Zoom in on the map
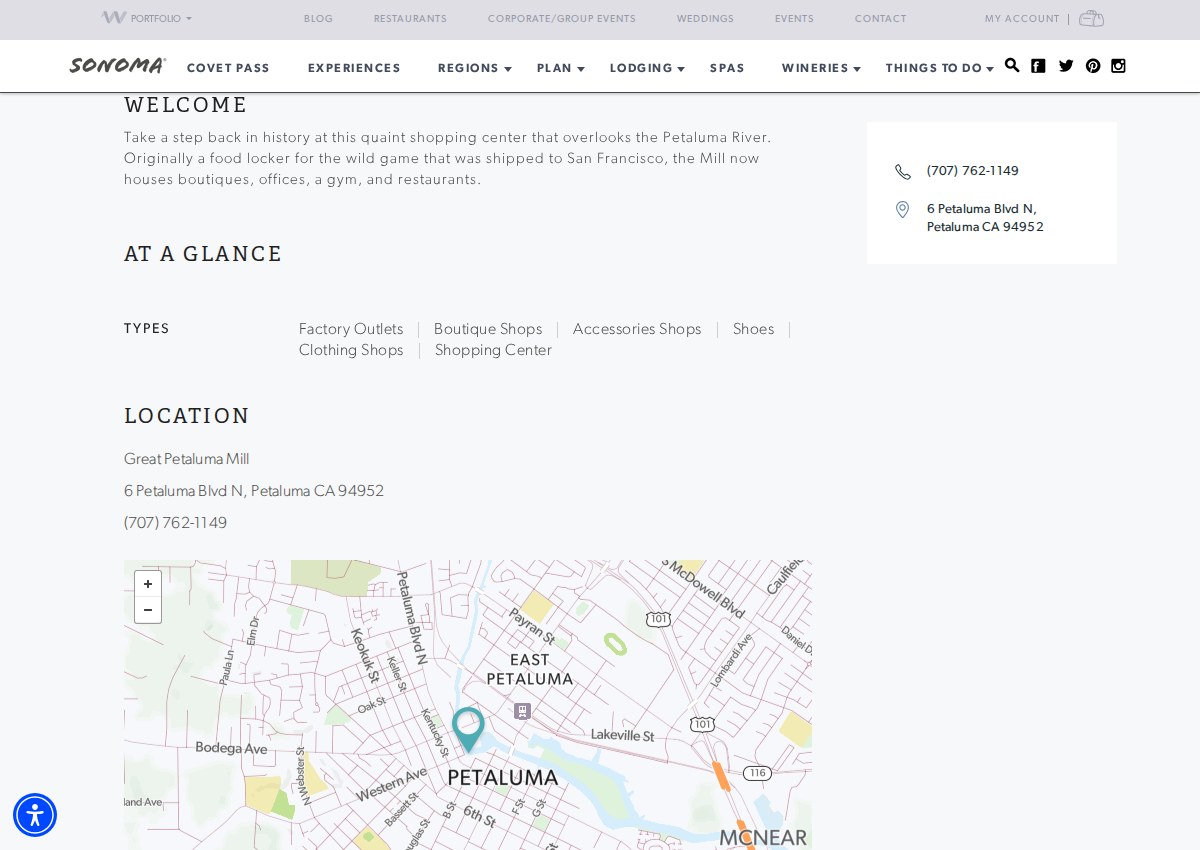 148,584
